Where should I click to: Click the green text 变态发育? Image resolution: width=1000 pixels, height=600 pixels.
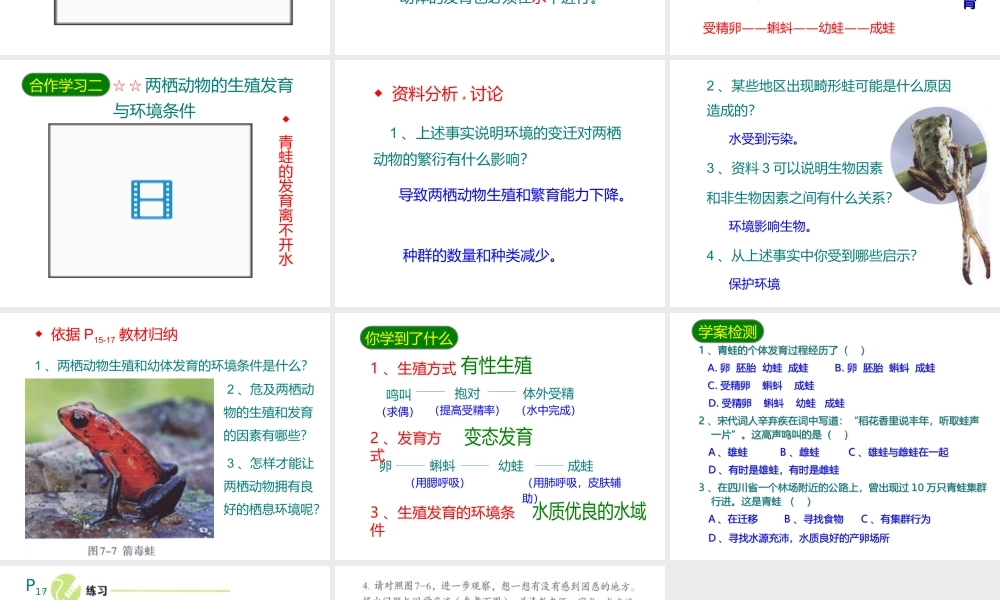click(498, 437)
